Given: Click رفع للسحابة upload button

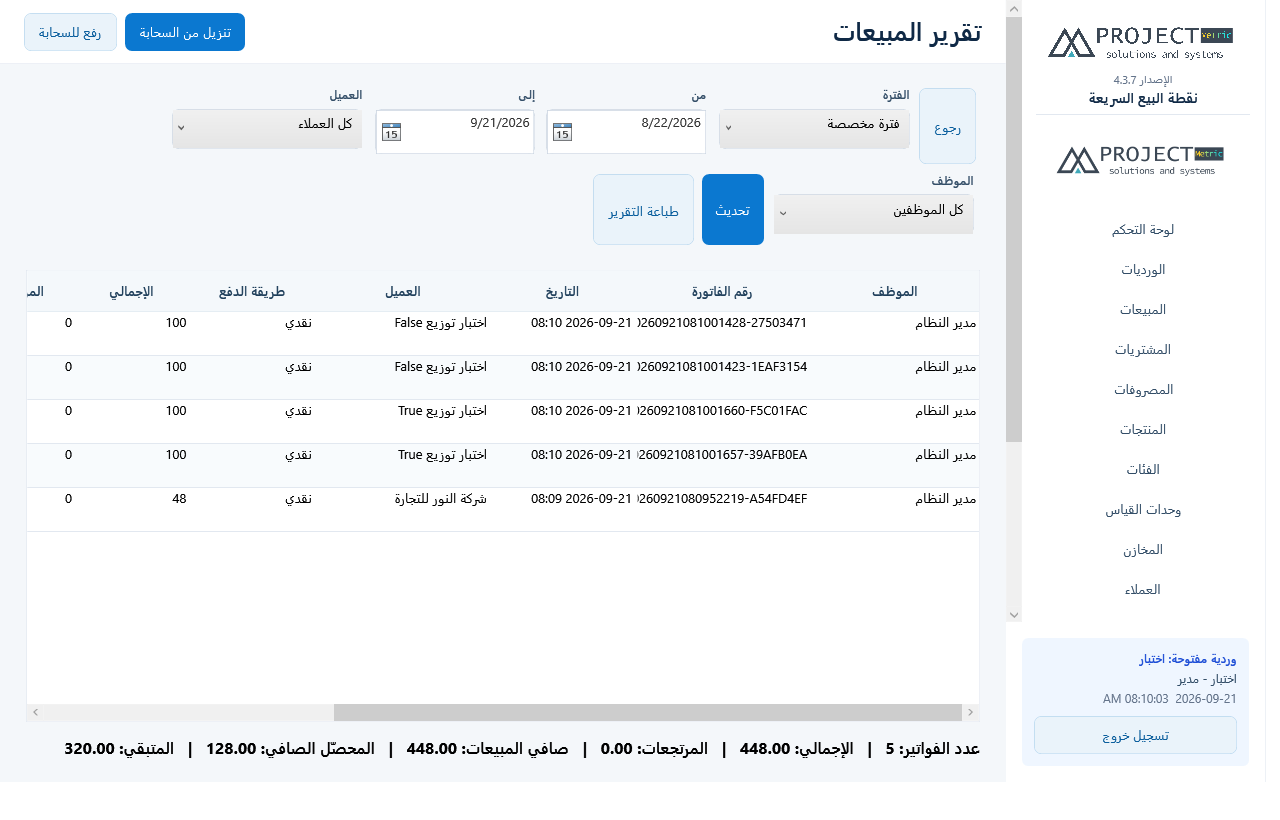Looking at the screenshot, I should [70, 32].
